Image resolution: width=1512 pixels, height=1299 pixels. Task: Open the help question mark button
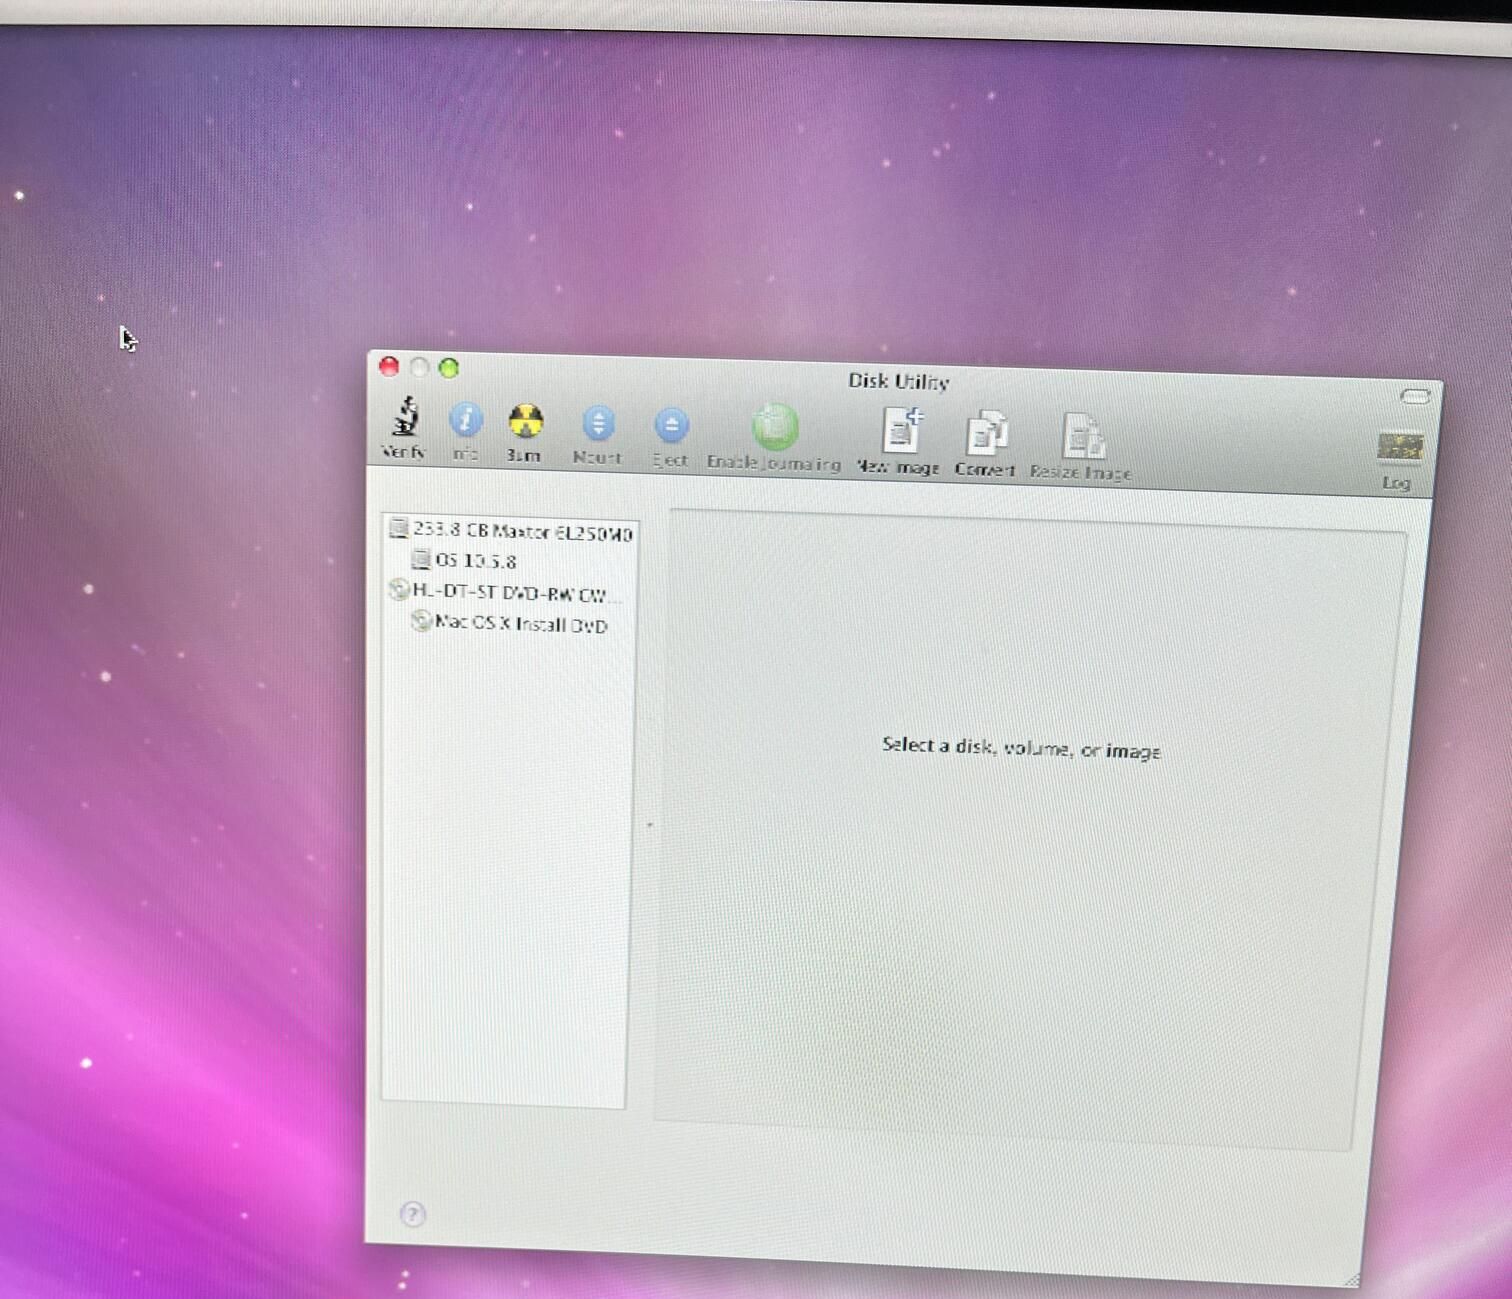[x=412, y=1214]
